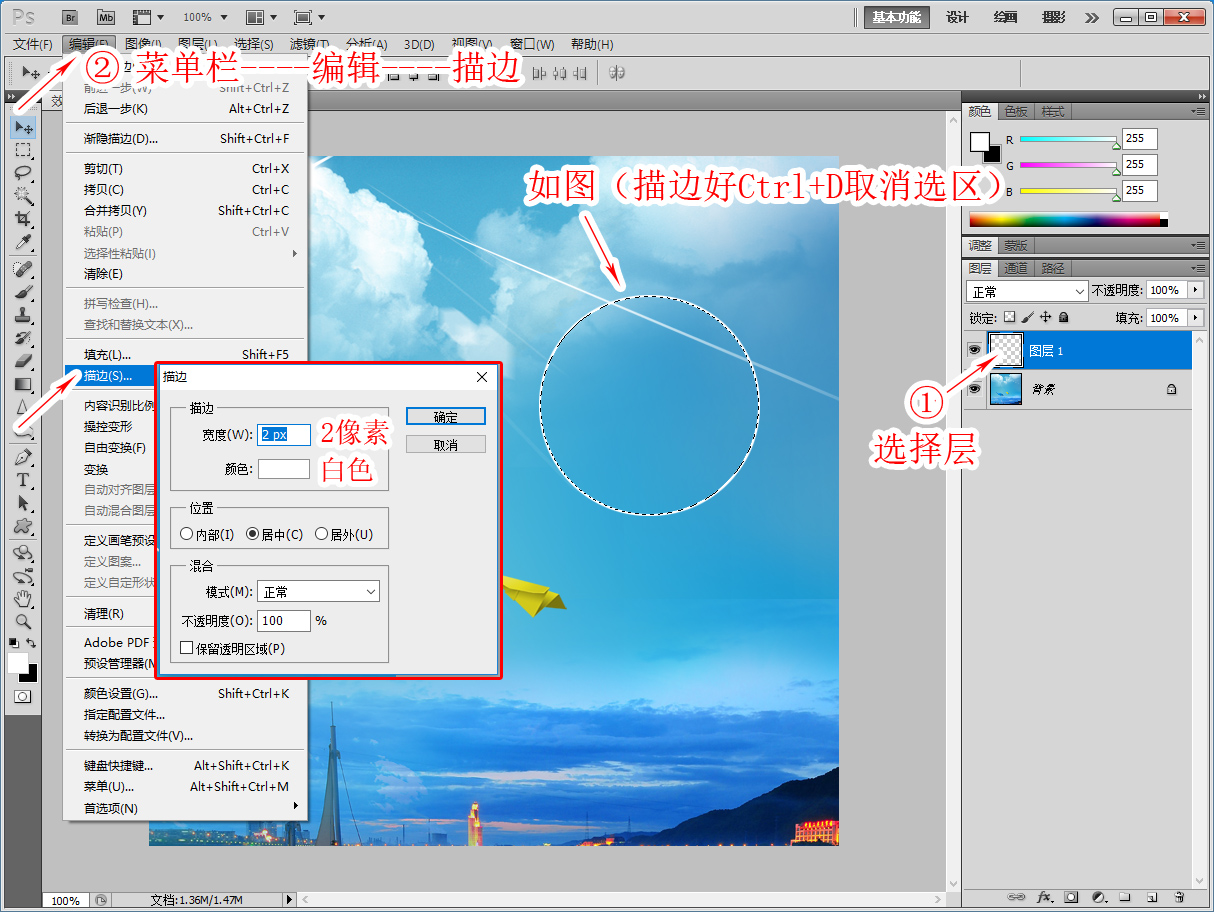Hide the 图层 1 layer visibility eye
This screenshot has width=1214, height=912.
(x=974, y=350)
